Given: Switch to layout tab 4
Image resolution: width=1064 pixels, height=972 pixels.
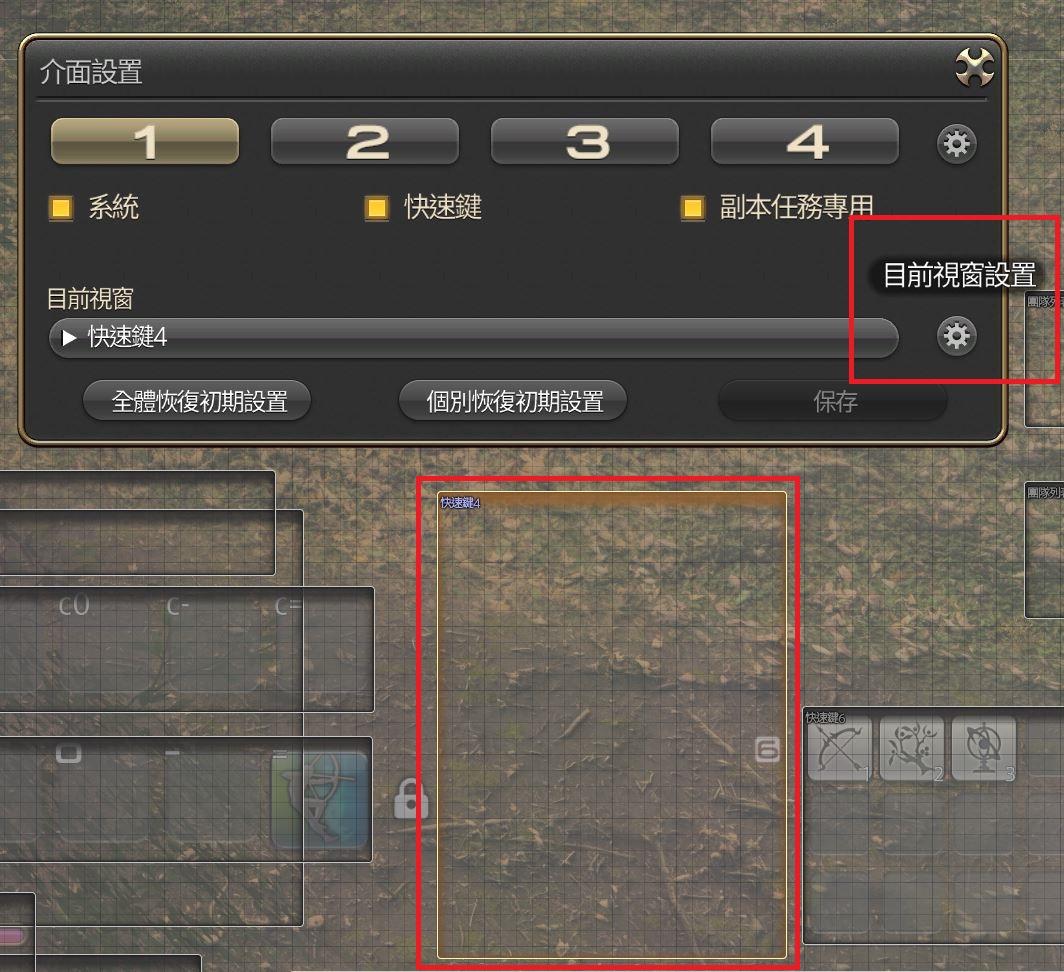Looking at the screenshot, I should [x=805, y=142].
